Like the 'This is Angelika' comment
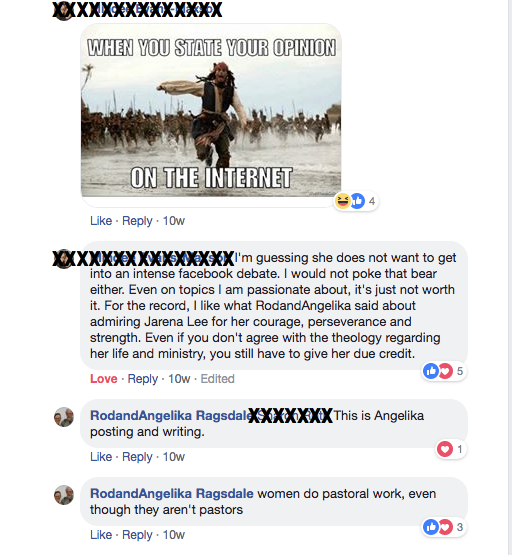Image resolution: width=512 pixels, height=555 pixels. [101, 457]
